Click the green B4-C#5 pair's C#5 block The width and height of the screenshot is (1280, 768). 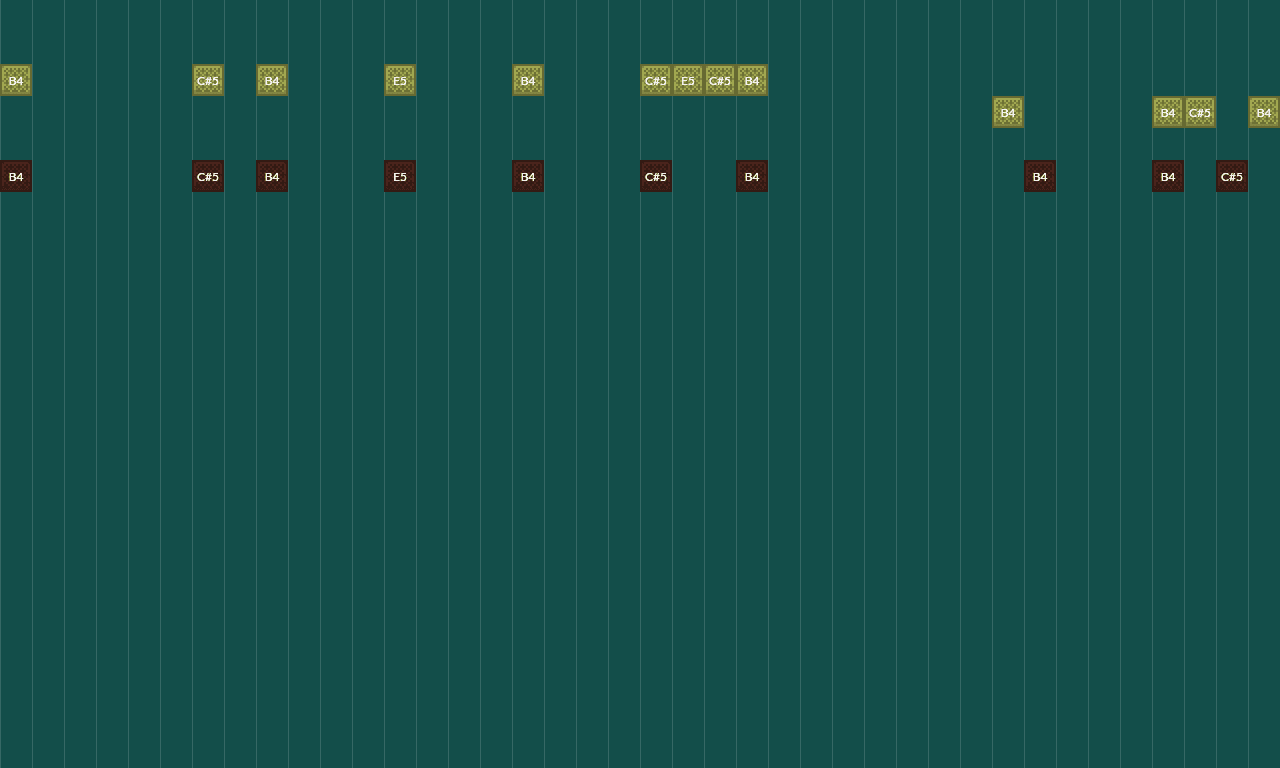1199,112
